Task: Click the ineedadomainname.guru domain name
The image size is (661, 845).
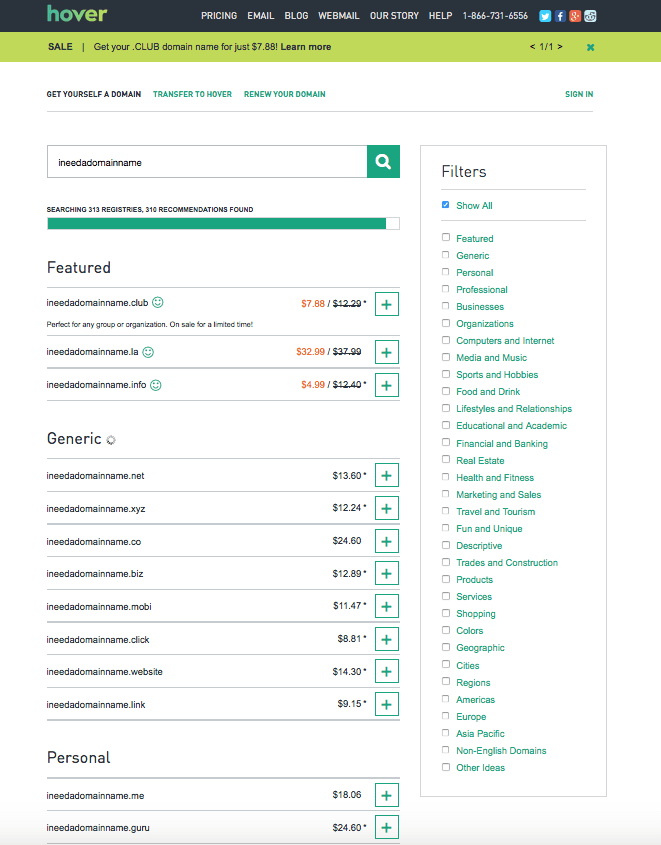Action: [x=98, y=828]
